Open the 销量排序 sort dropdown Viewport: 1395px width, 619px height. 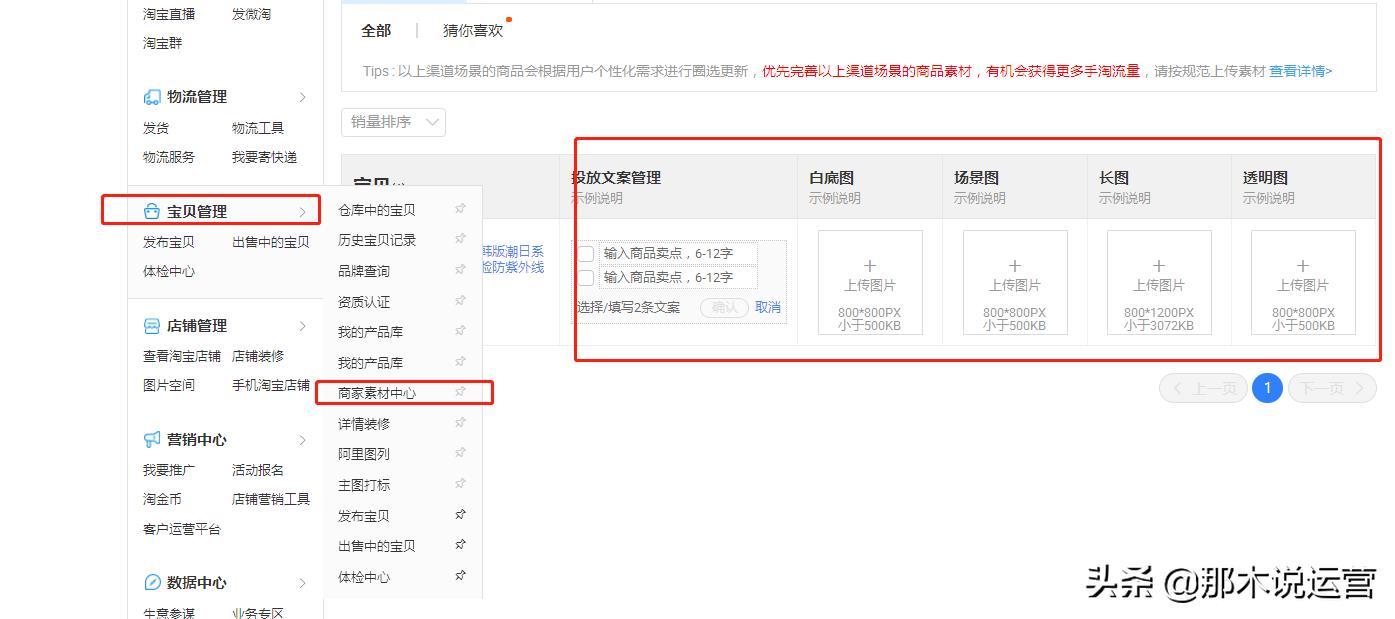(x=393, y=122)
